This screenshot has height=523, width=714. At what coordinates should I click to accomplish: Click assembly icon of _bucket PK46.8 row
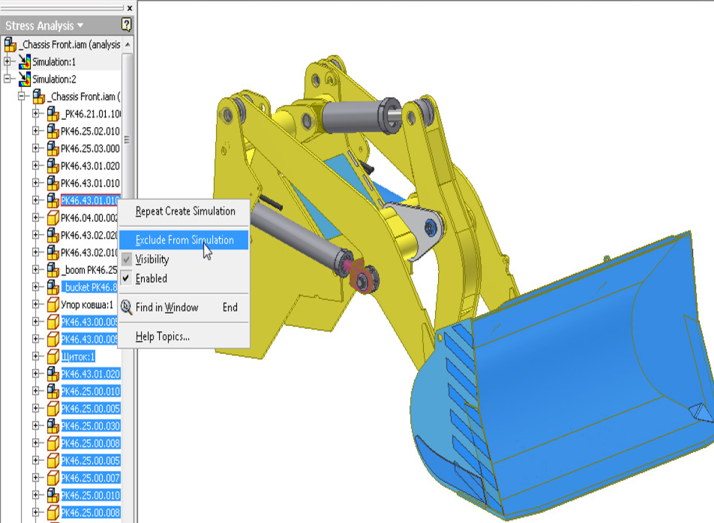(53, 287)
